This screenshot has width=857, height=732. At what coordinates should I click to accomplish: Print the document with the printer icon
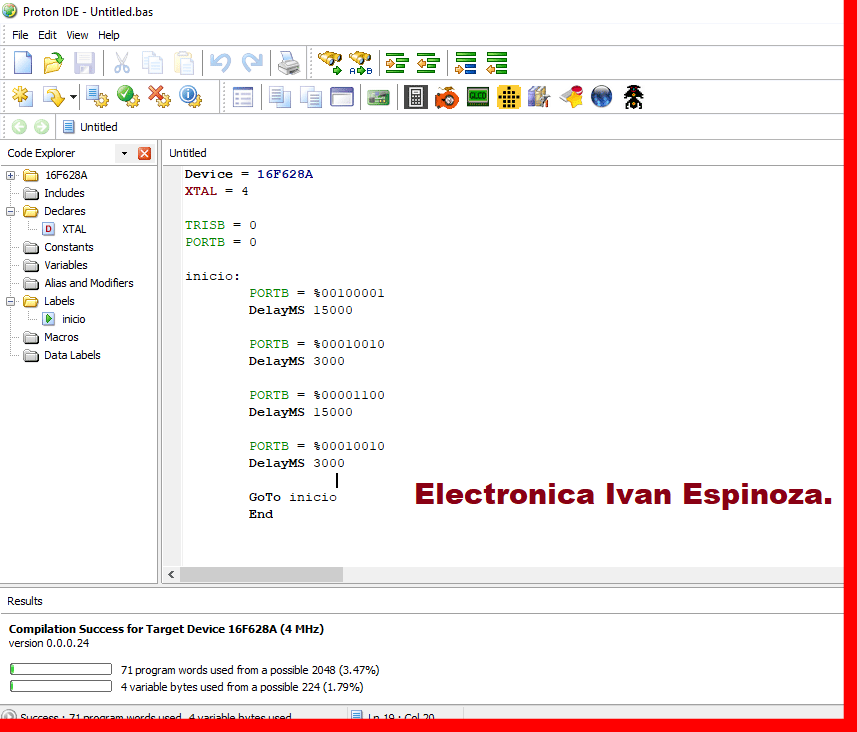[289, 63]
